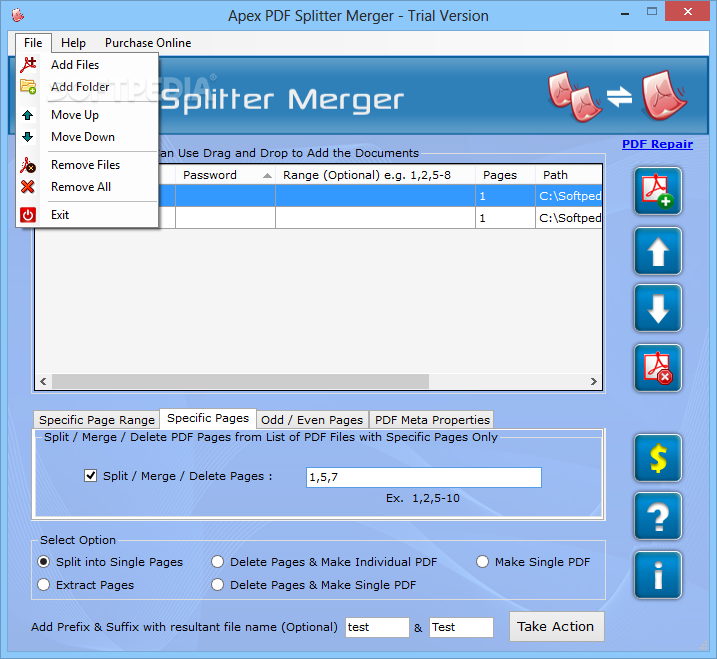The height and width of the screenshot is (659, 717).
Task: Open the PDF Repair link
Action: (x=657, y=144)
